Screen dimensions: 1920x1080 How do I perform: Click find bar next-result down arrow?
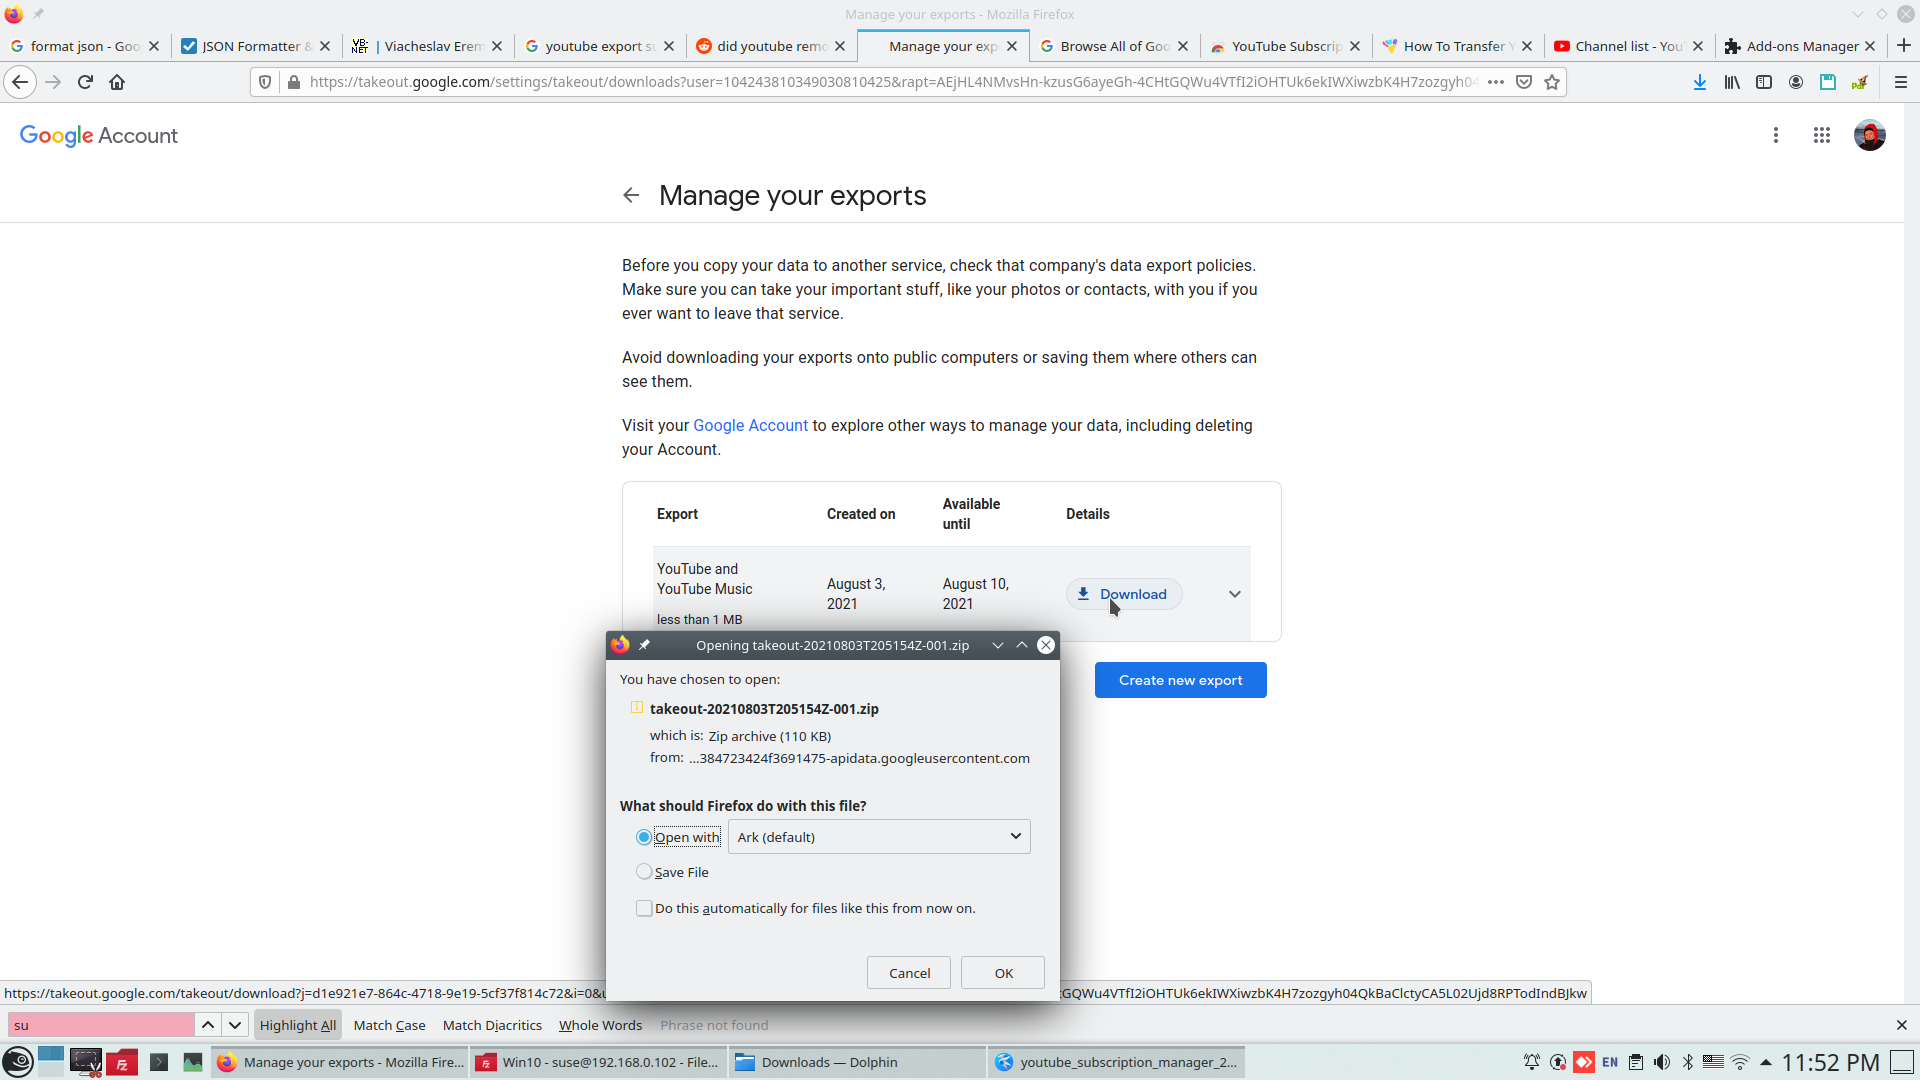[235, 1025]
